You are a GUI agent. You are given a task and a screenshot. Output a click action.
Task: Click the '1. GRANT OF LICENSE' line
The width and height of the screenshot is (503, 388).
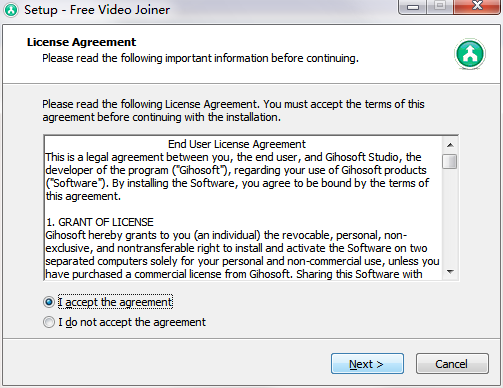(99, 222)
